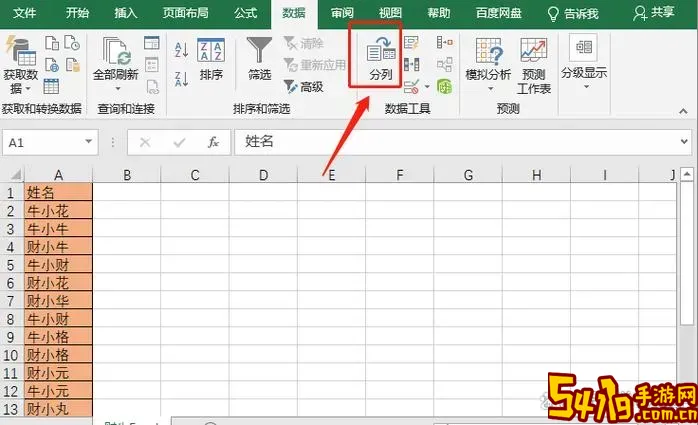The image size is (698, 425).
Task: Click Forecast Sheet (预测工作表) icon
Action: click(x=534, y=65)
